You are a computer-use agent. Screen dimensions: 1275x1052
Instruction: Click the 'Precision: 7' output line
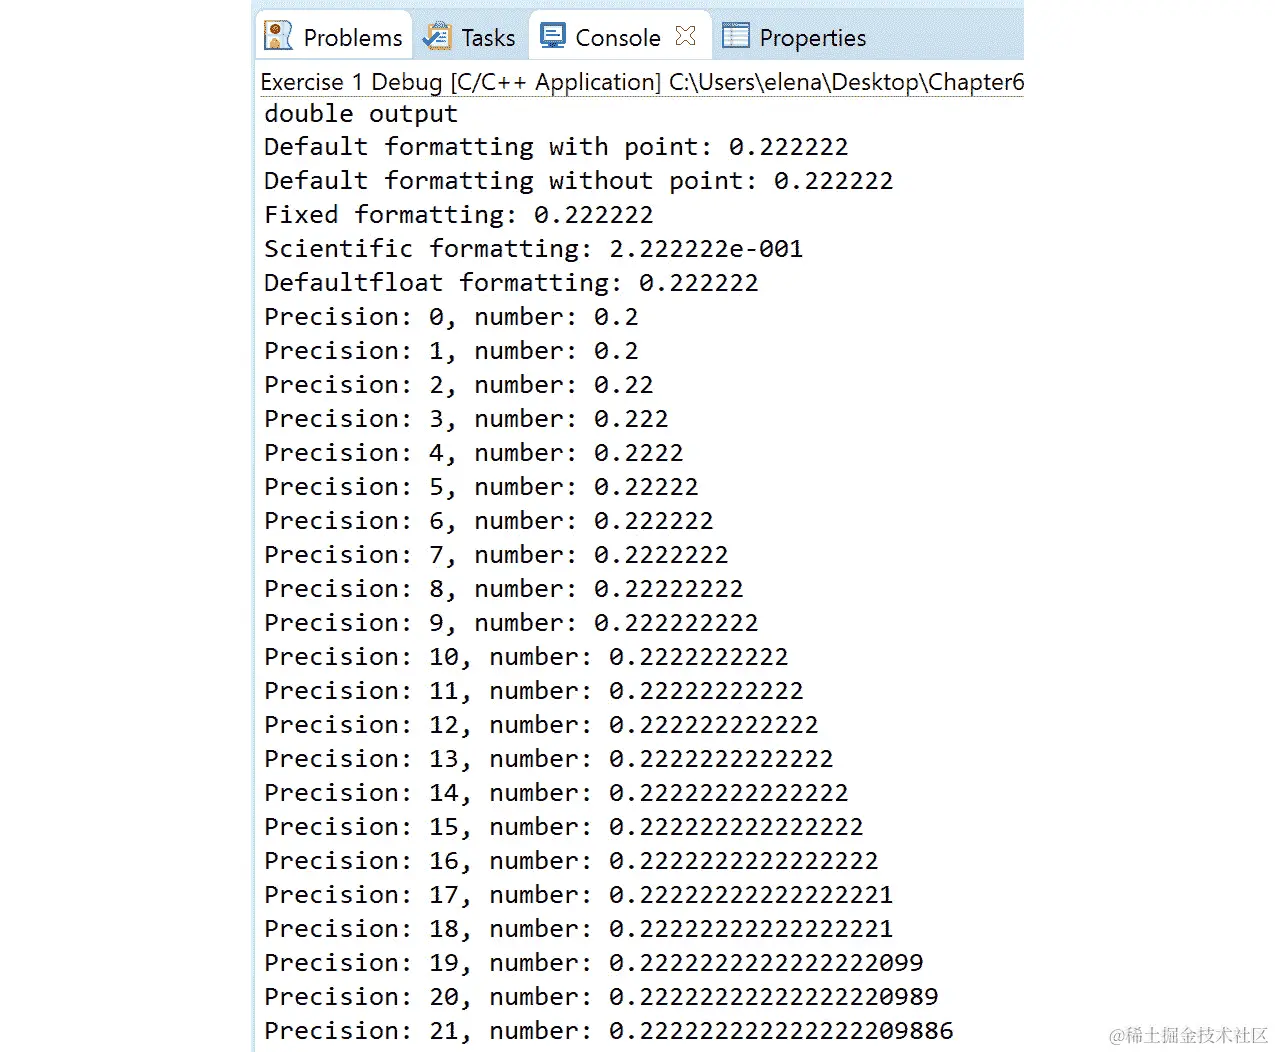tap(496, 555)
